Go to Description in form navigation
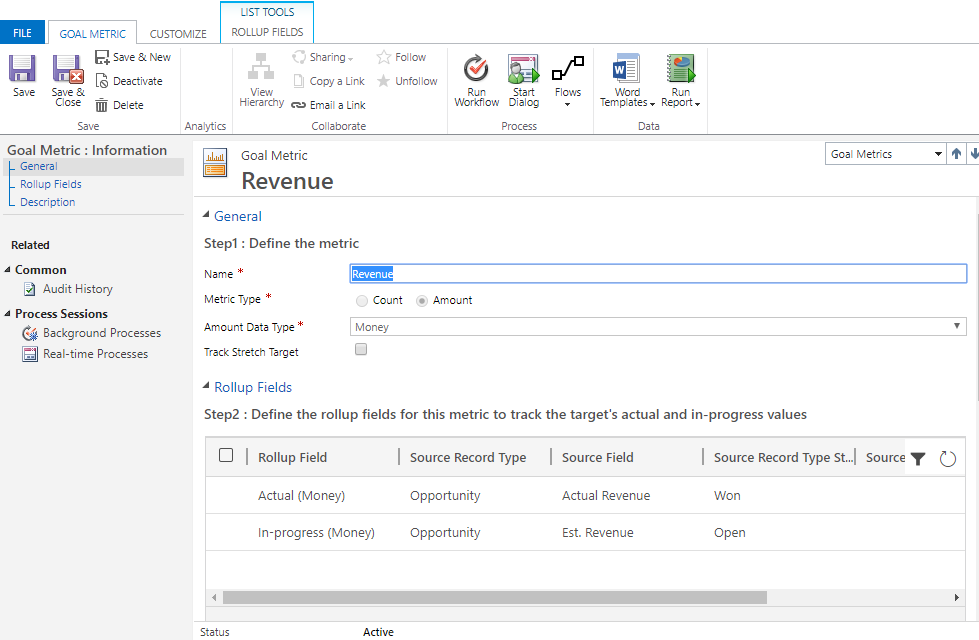Viewport: 979px width, 640px height. pos(47,202)
